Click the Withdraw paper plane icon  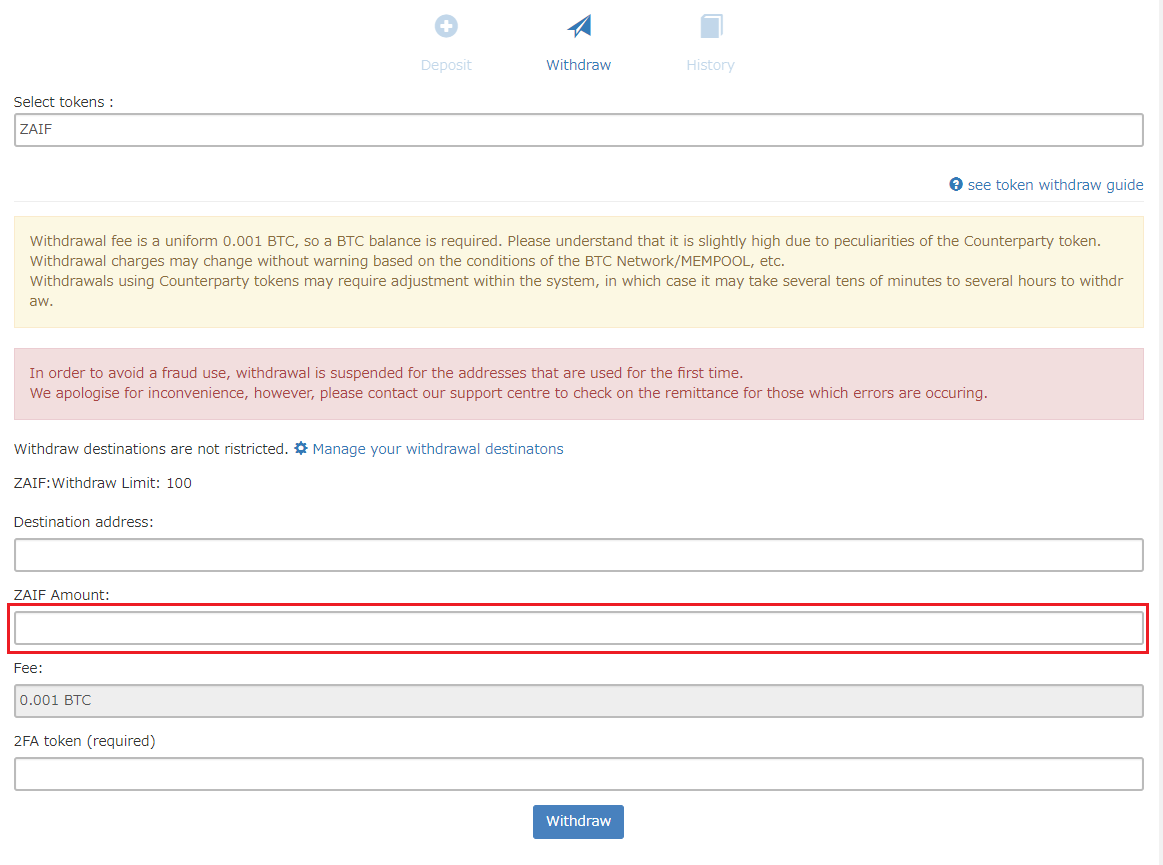click(x=579, y=26)
